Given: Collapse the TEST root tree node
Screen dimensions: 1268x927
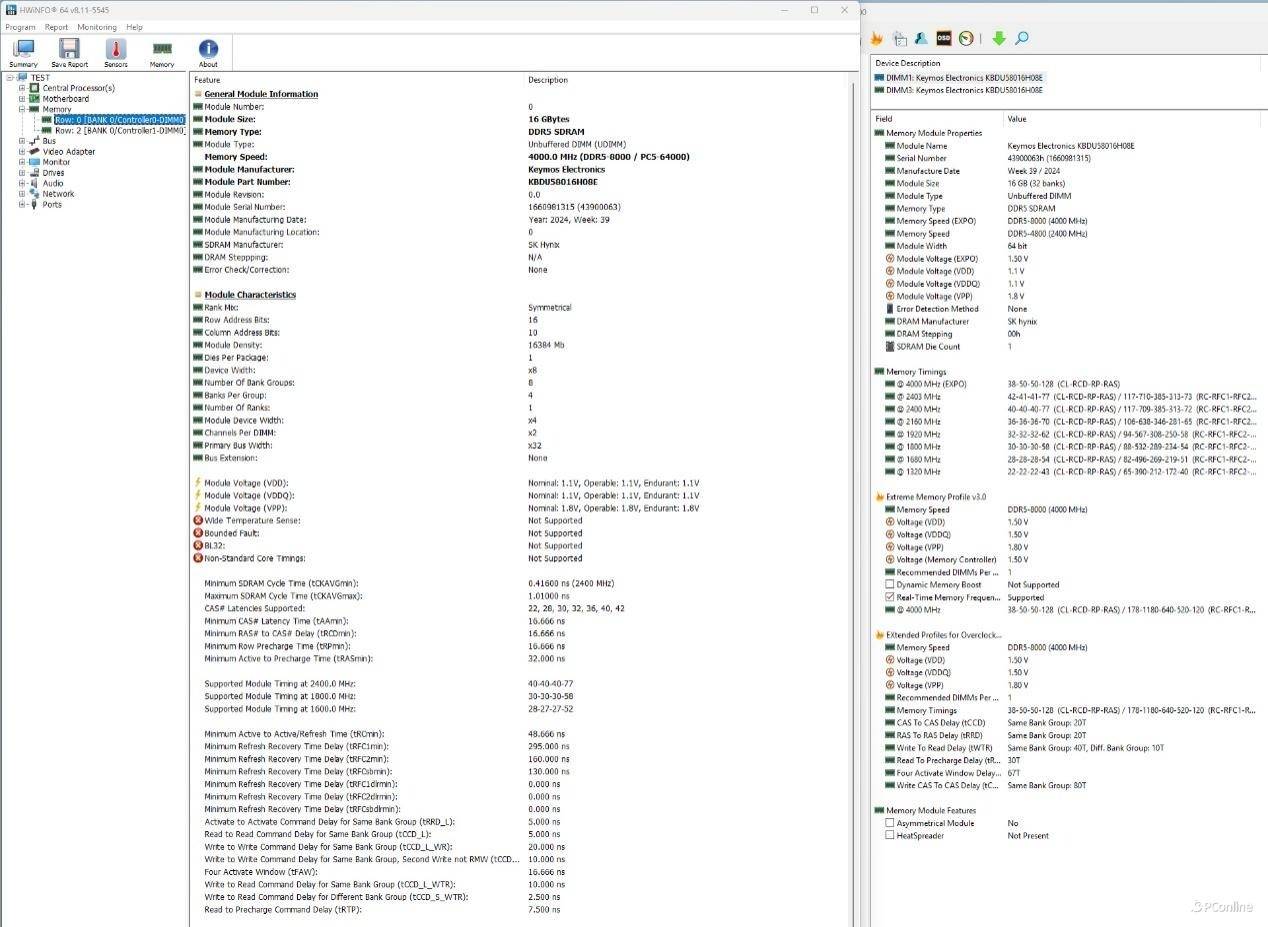Looking at the screenshot, I should pyautogui.click(x=9, y=77).
